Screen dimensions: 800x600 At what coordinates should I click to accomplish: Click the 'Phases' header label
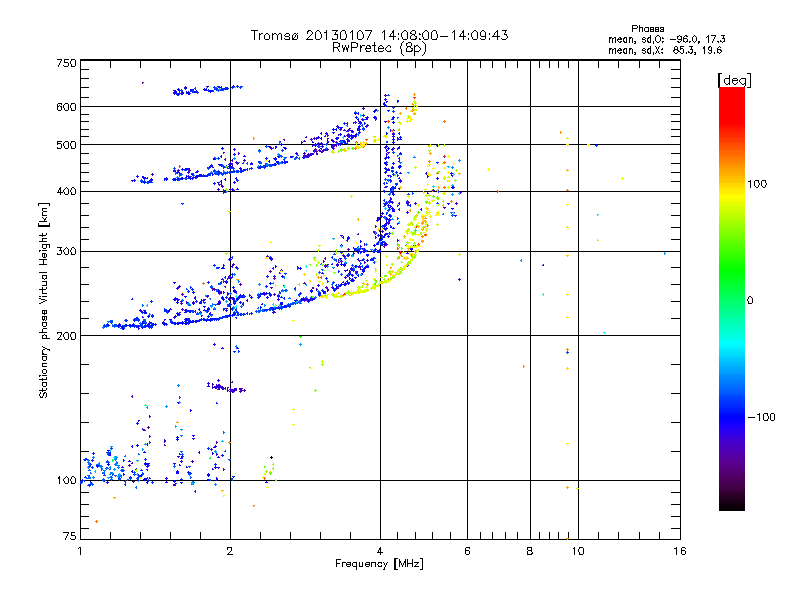click(x=647, y=29)
